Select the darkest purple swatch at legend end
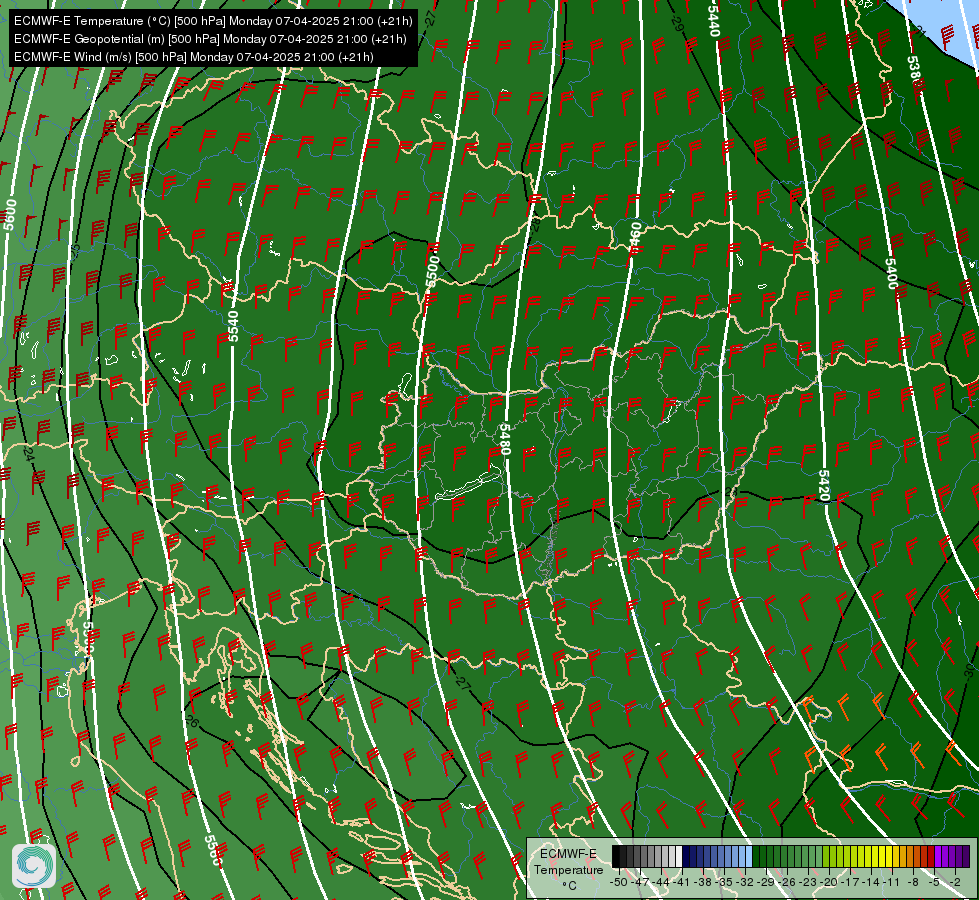 (967, 856)
